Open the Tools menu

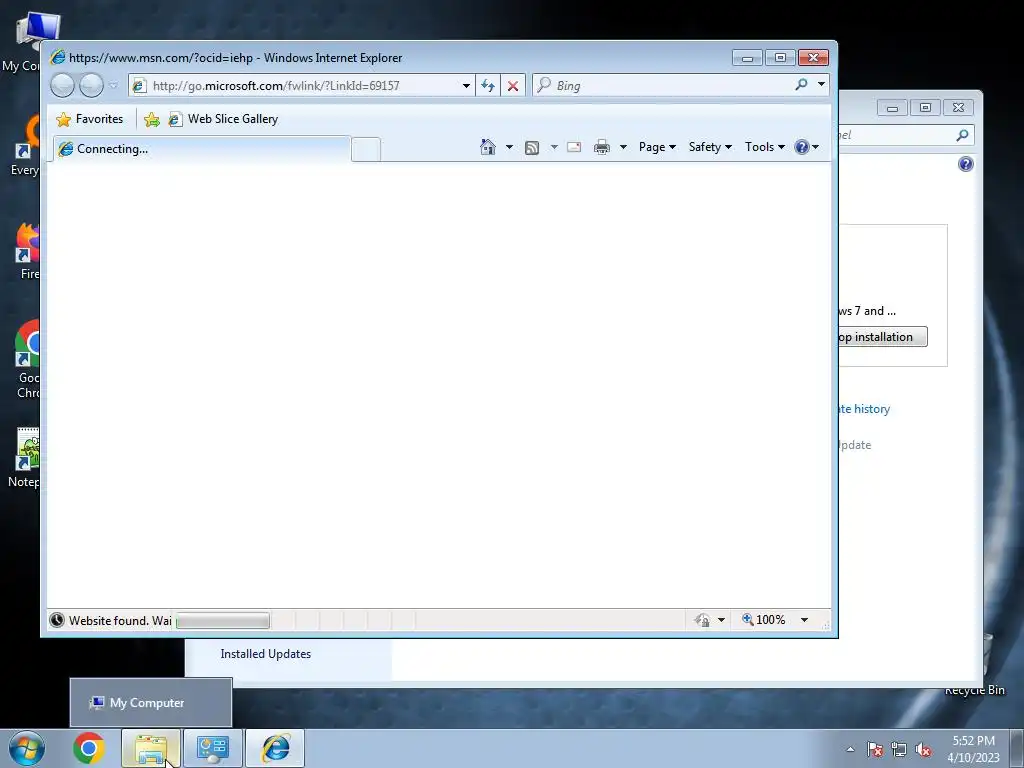point(764,147)
